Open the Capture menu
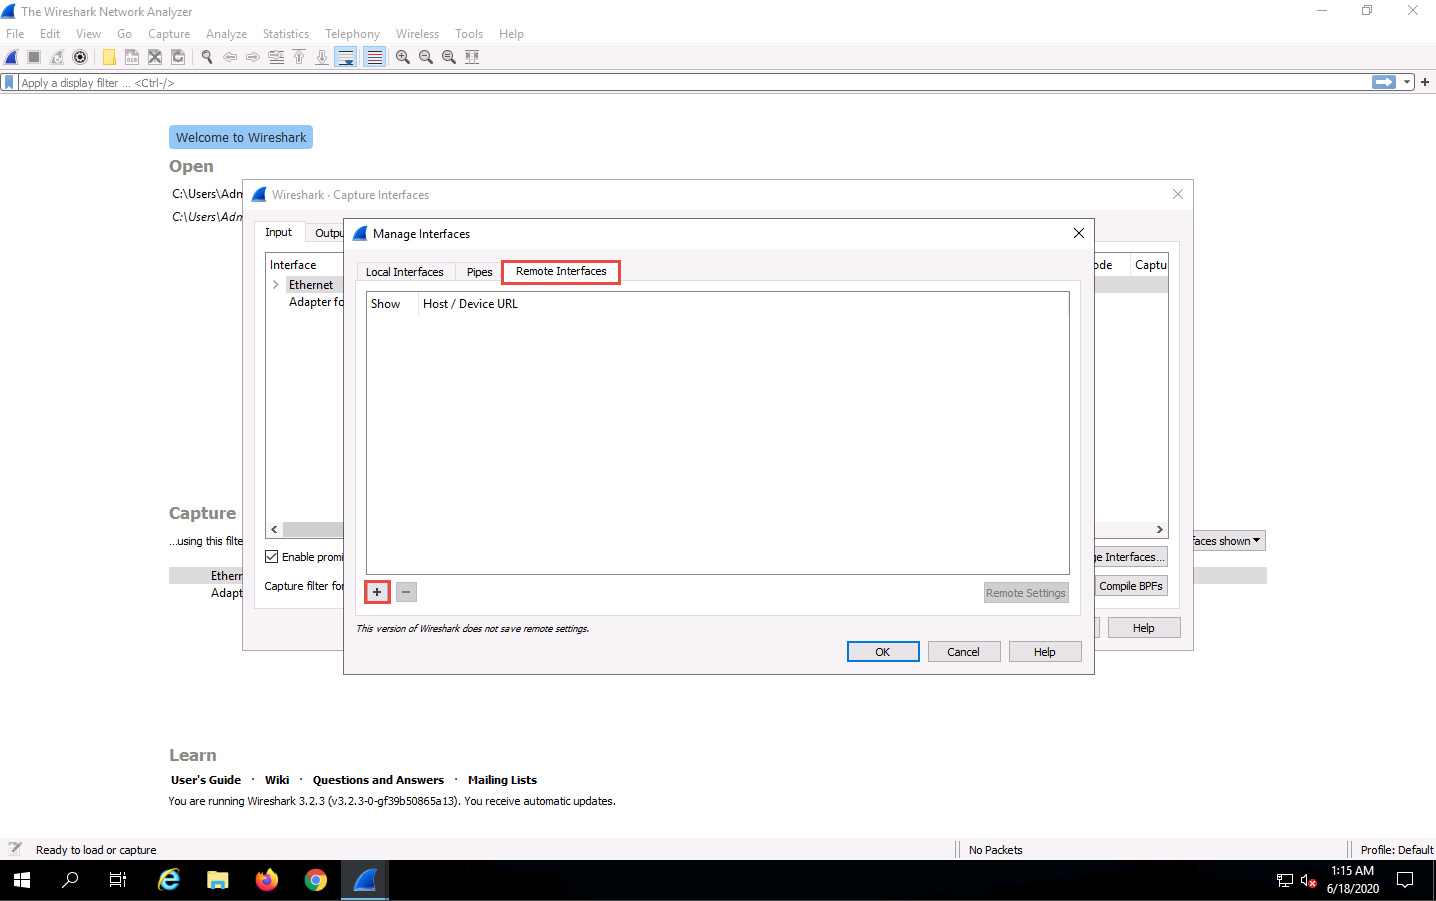Screen dimensions: 1436x901 [x=169, y=34]
